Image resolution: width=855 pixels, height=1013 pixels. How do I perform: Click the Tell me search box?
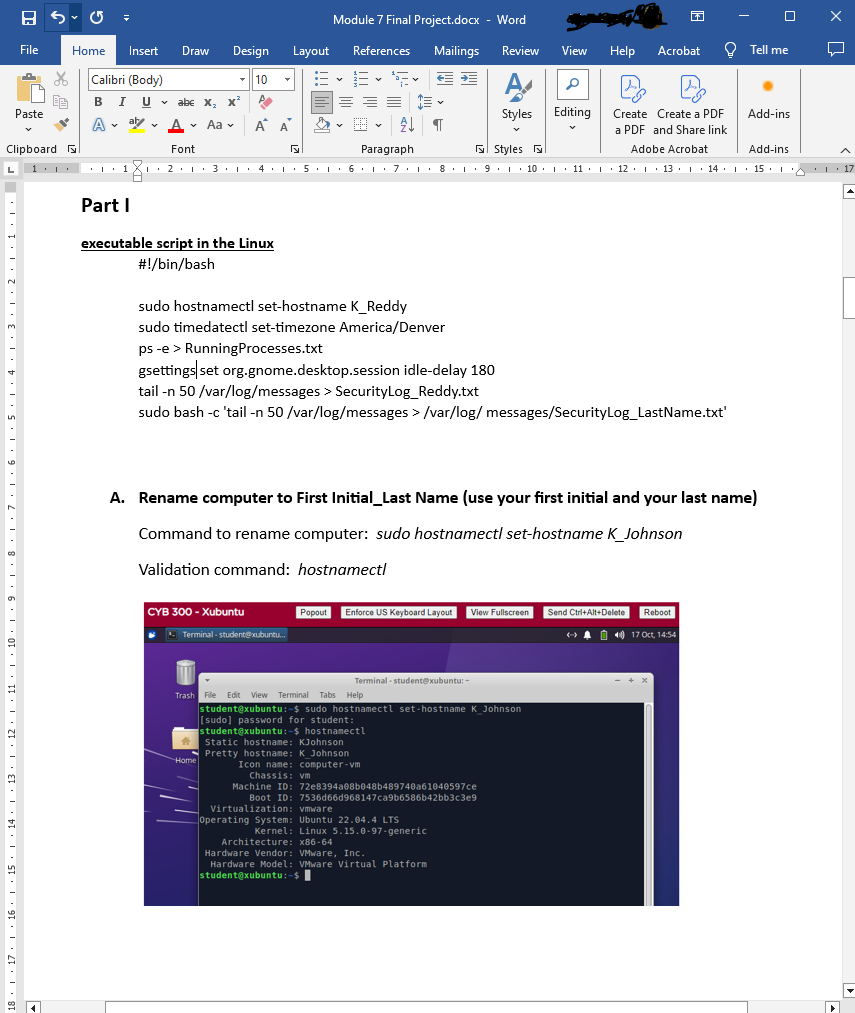(756, 50)
